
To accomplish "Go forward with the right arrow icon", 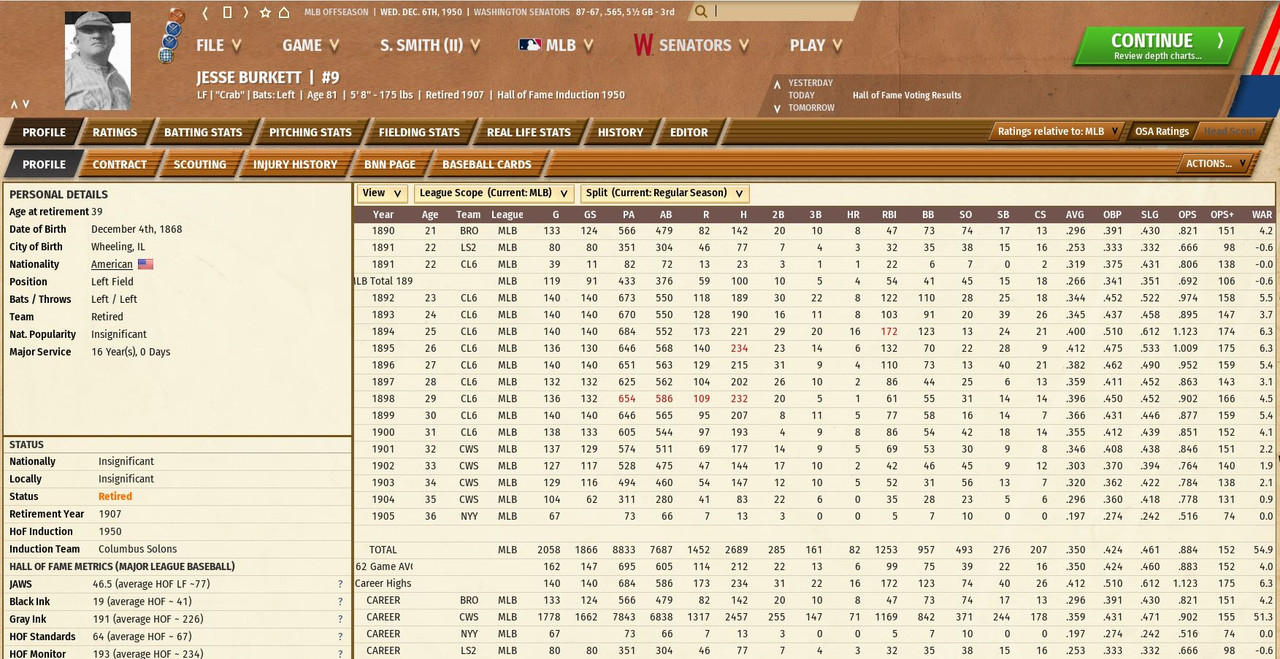I will pyautogui.click(x=247, y=13).
